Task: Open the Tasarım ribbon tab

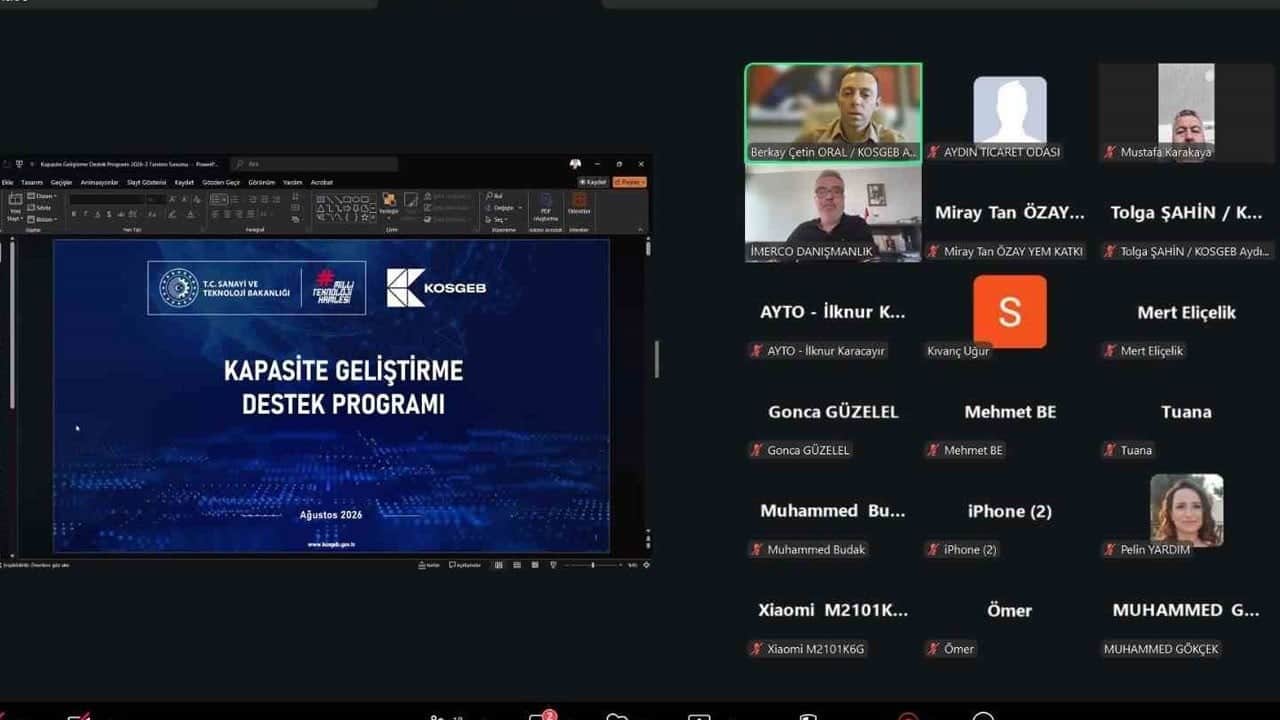Action: (x=32, y=182)
